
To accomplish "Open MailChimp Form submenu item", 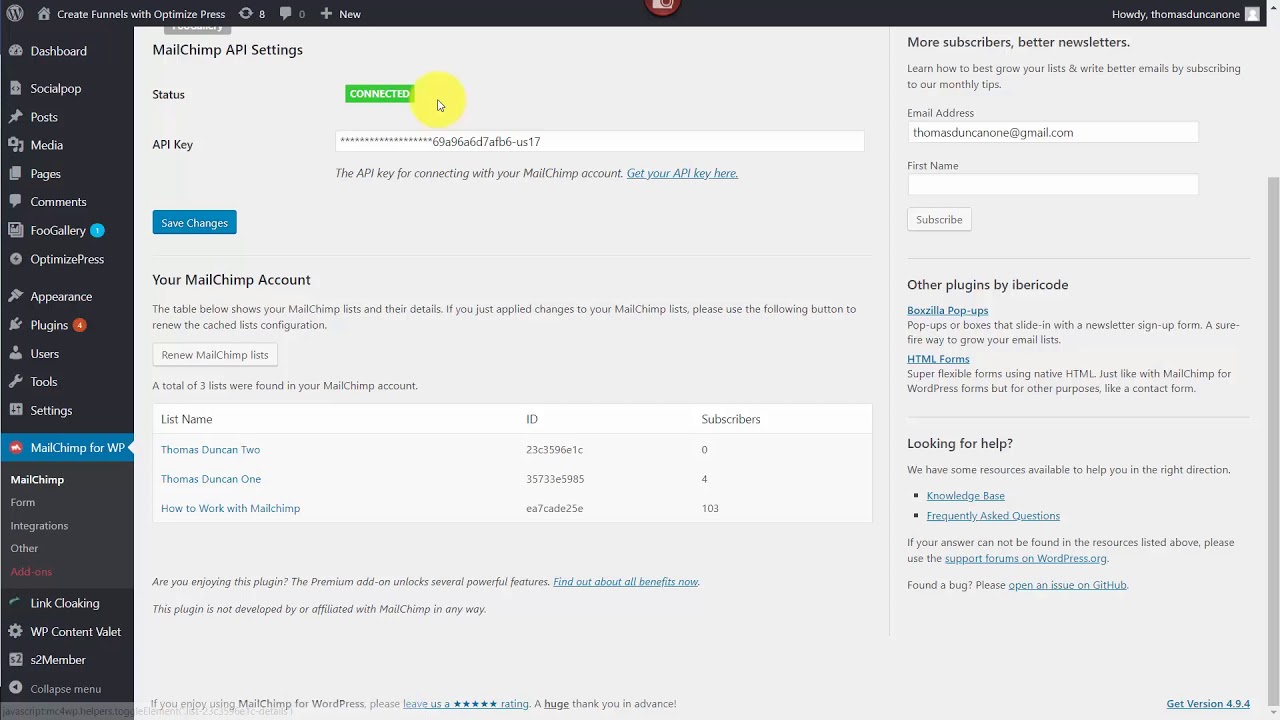I will pos(22,502).
